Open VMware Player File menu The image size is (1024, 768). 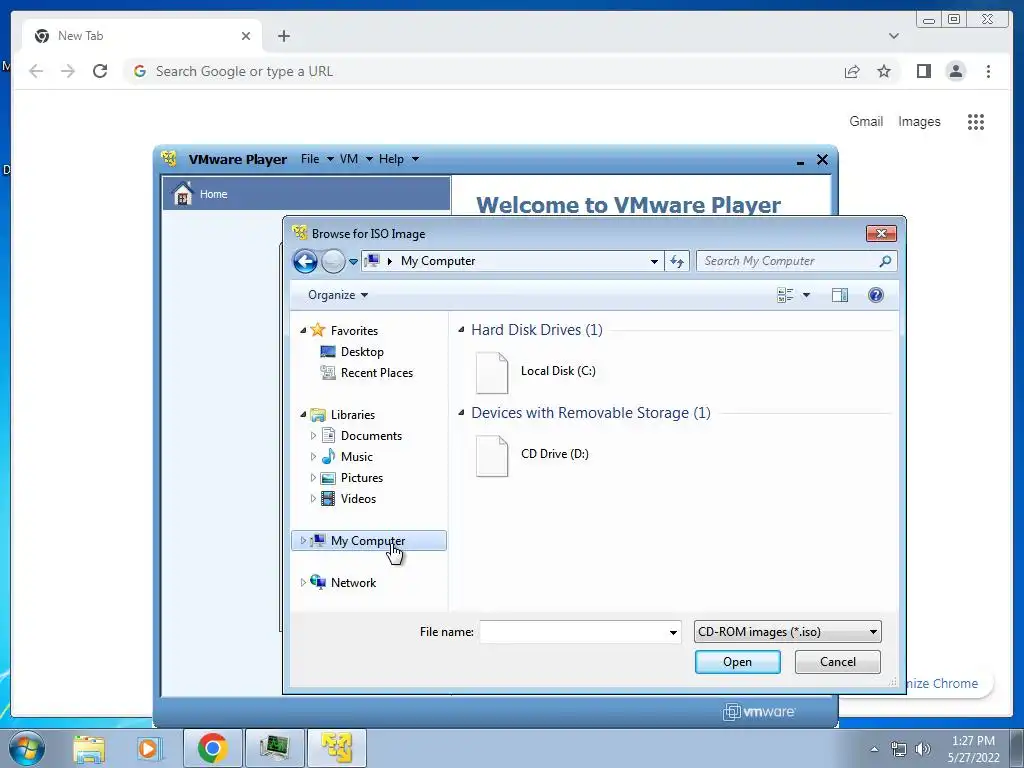coord(317,159)
